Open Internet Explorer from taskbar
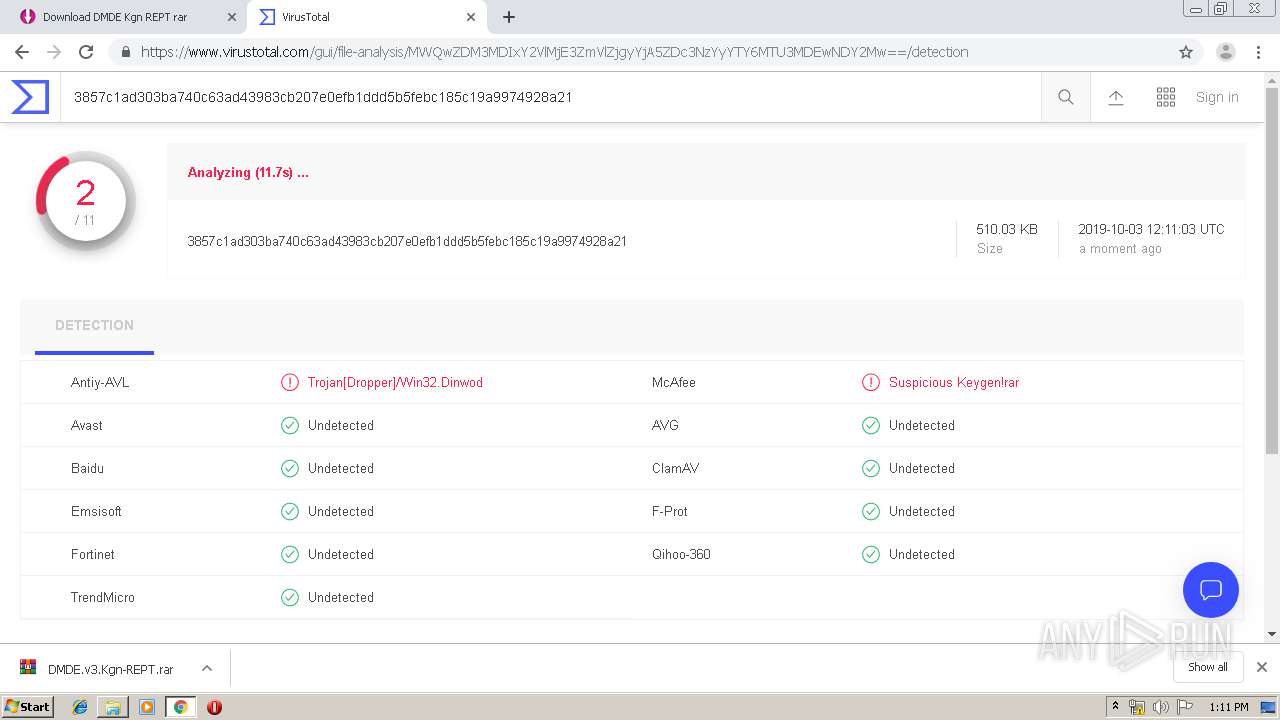 coord(80,707)
